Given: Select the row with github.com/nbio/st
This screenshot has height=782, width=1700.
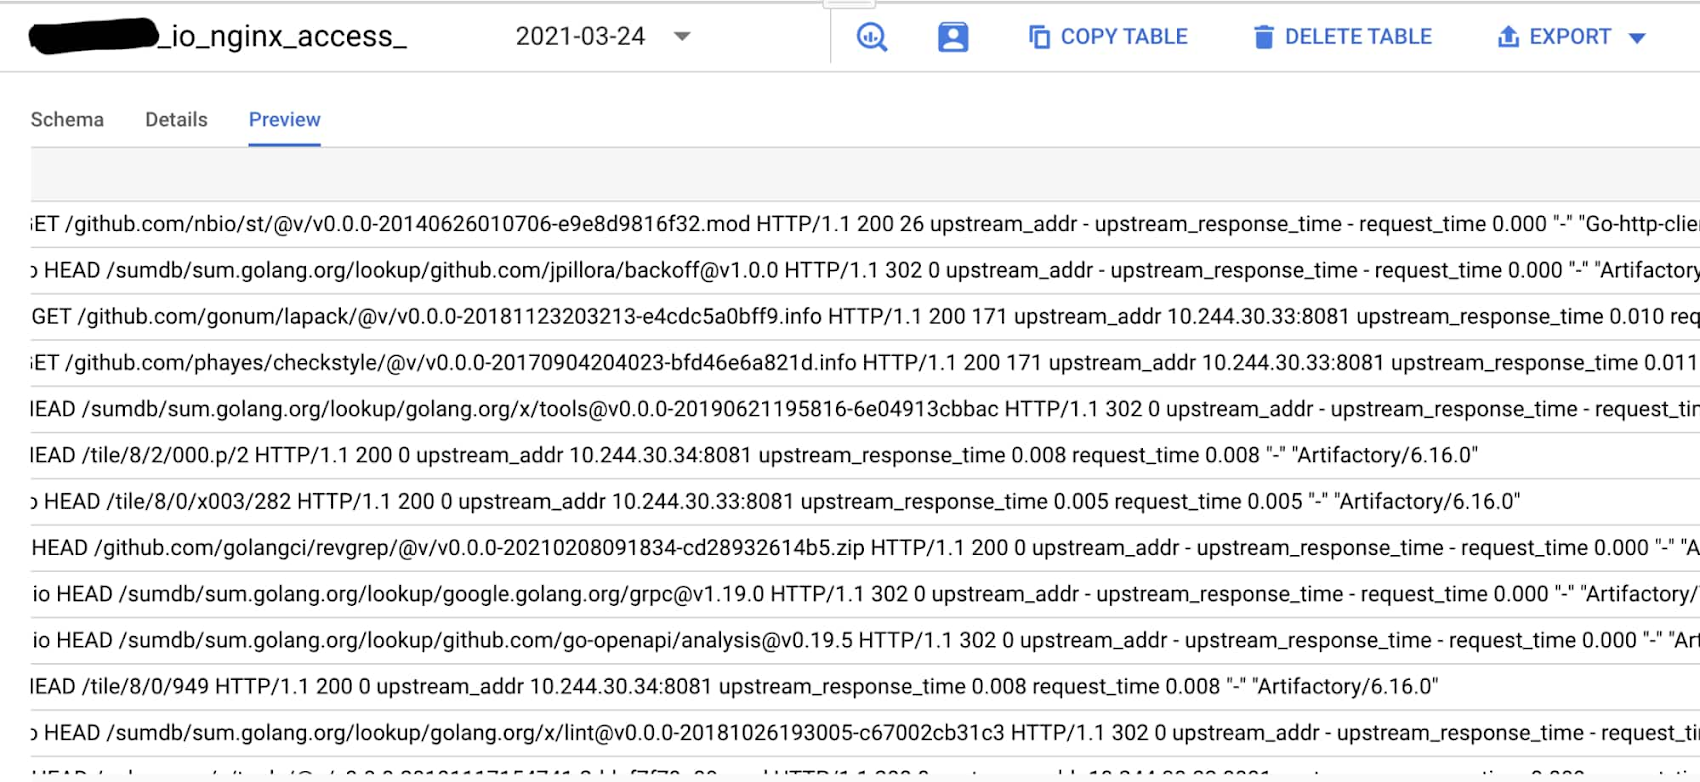Looking at the screenshot, I should coord(865,224).
